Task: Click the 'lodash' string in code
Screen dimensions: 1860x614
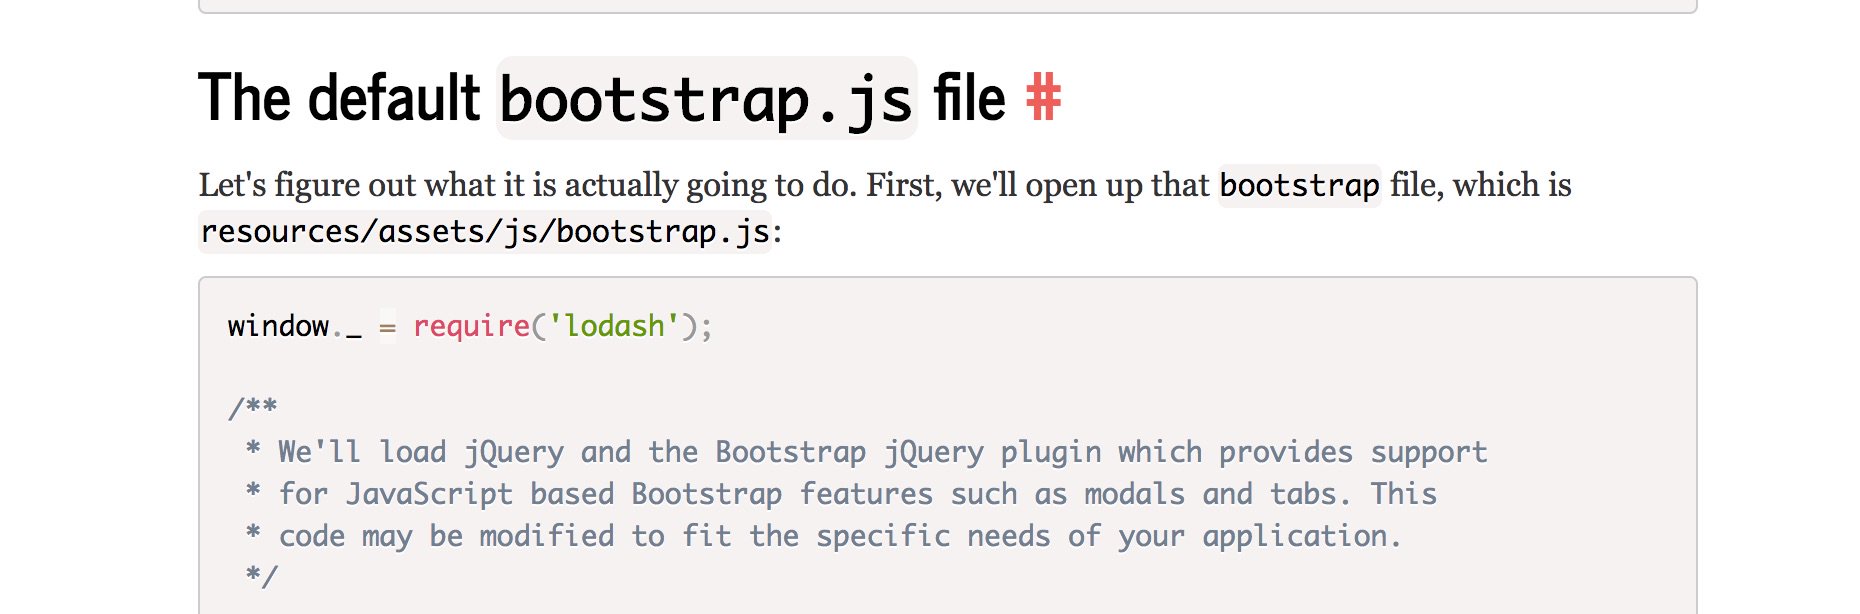Action: pyautogui.click(x=614, y=326)
